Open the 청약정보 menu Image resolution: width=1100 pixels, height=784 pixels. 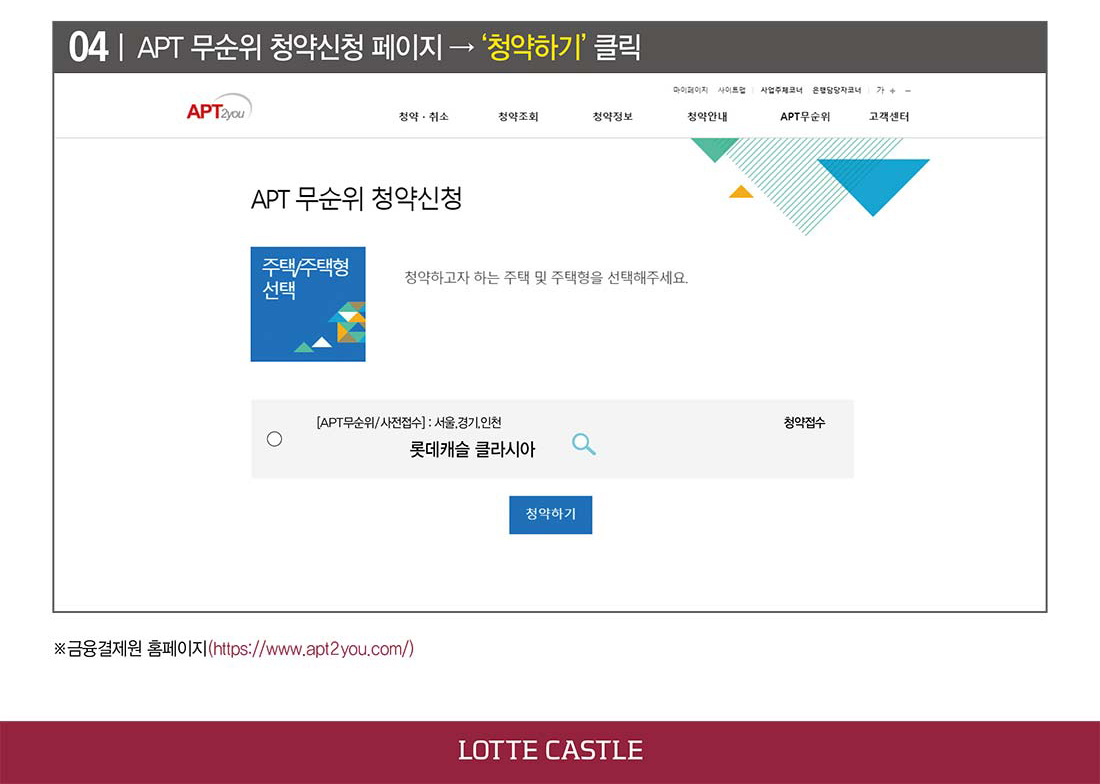[612, 116]
